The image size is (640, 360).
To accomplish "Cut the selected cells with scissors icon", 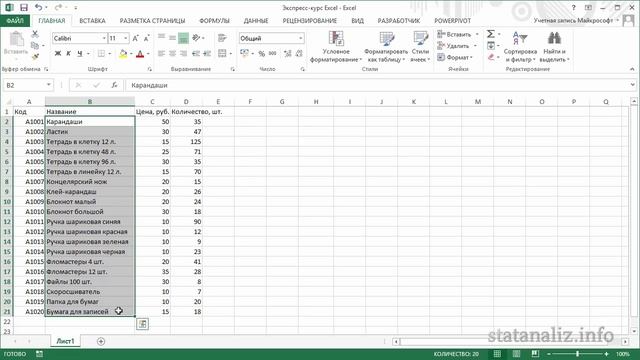I will click(x=35, y=34).
